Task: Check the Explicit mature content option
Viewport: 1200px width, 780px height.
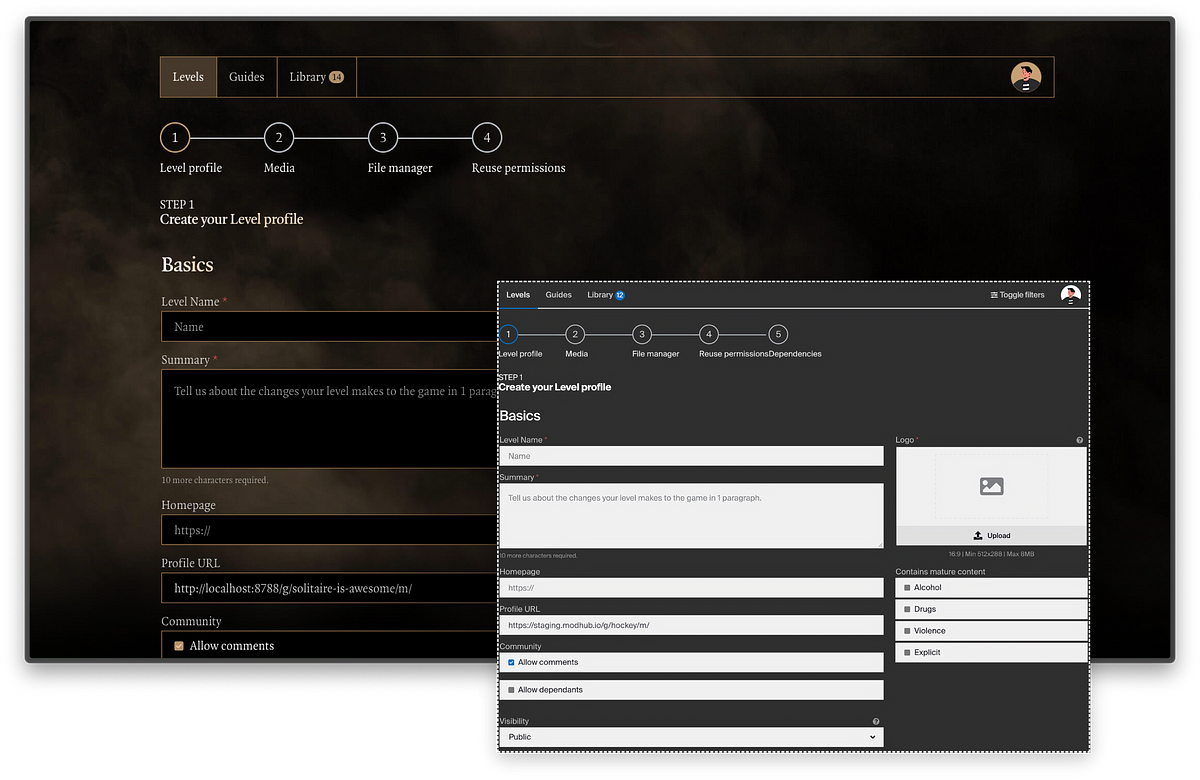Action: (907, 652)
